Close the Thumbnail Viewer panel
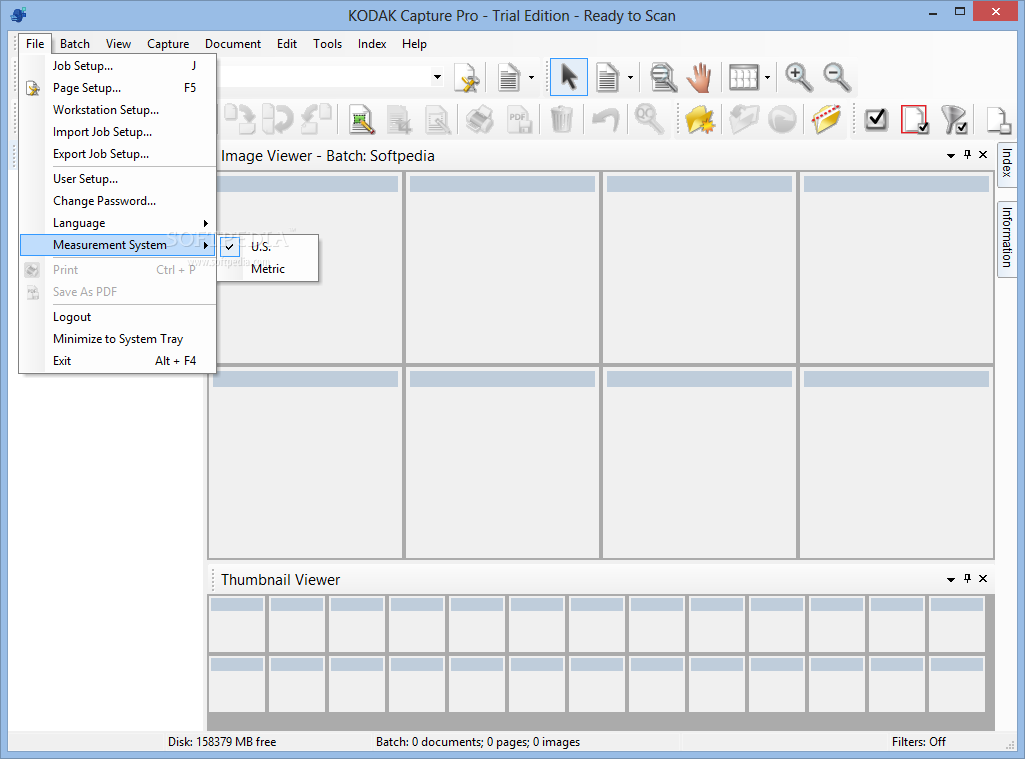1025x759 pixels. tap(983, 579)
